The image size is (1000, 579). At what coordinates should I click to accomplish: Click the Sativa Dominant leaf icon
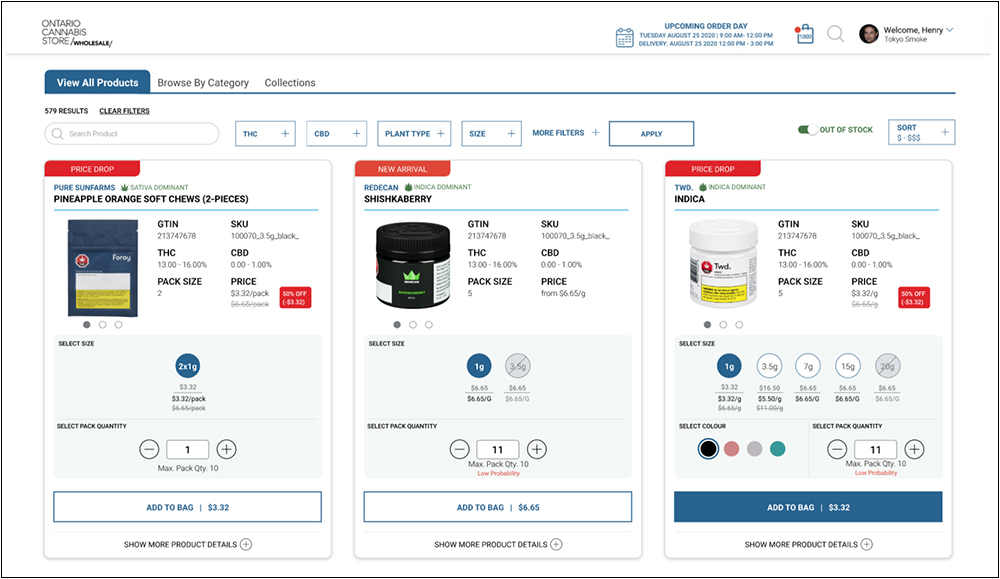click(x=124, y=187)
